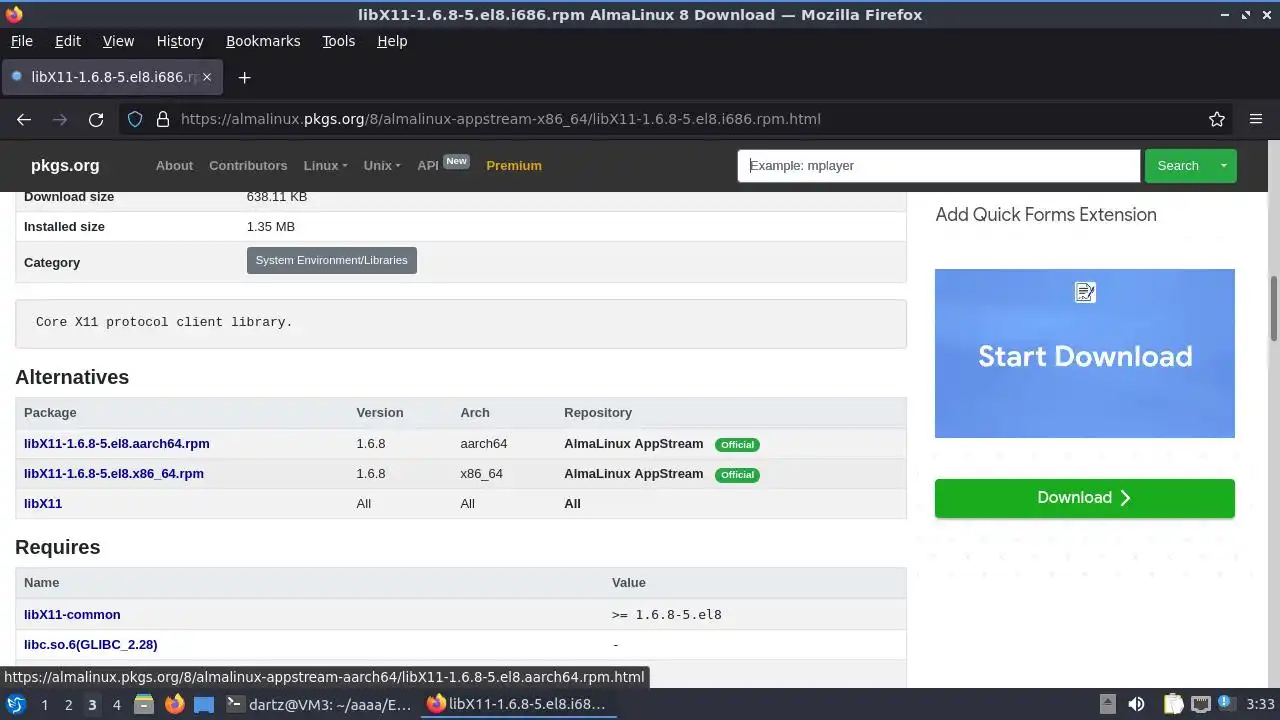Open libX11-1.6.8-5.el8.aarch64.rpm alternative link
Viewport: 1280px width, 720px height.
(x=117, y=444)
